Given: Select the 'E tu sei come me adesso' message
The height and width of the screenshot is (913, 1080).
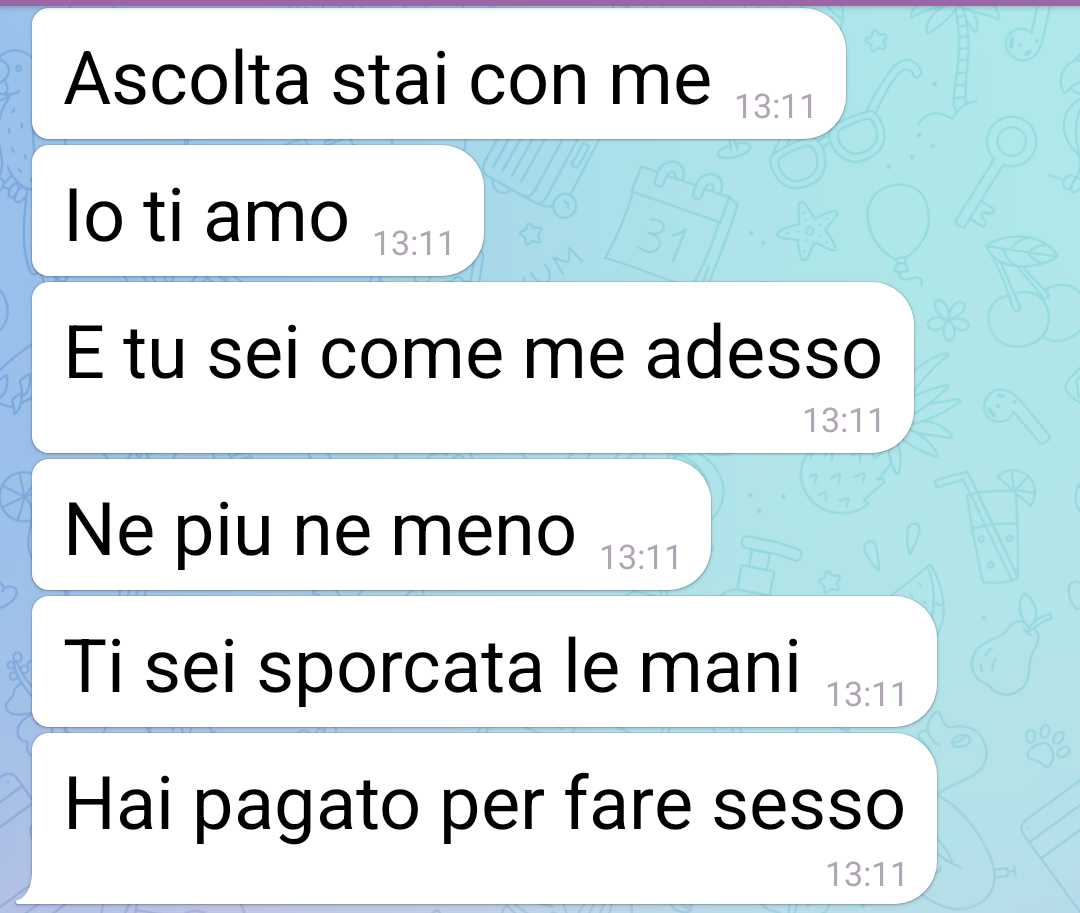Looking at the screenshot, I should click(x=473, y=368).
